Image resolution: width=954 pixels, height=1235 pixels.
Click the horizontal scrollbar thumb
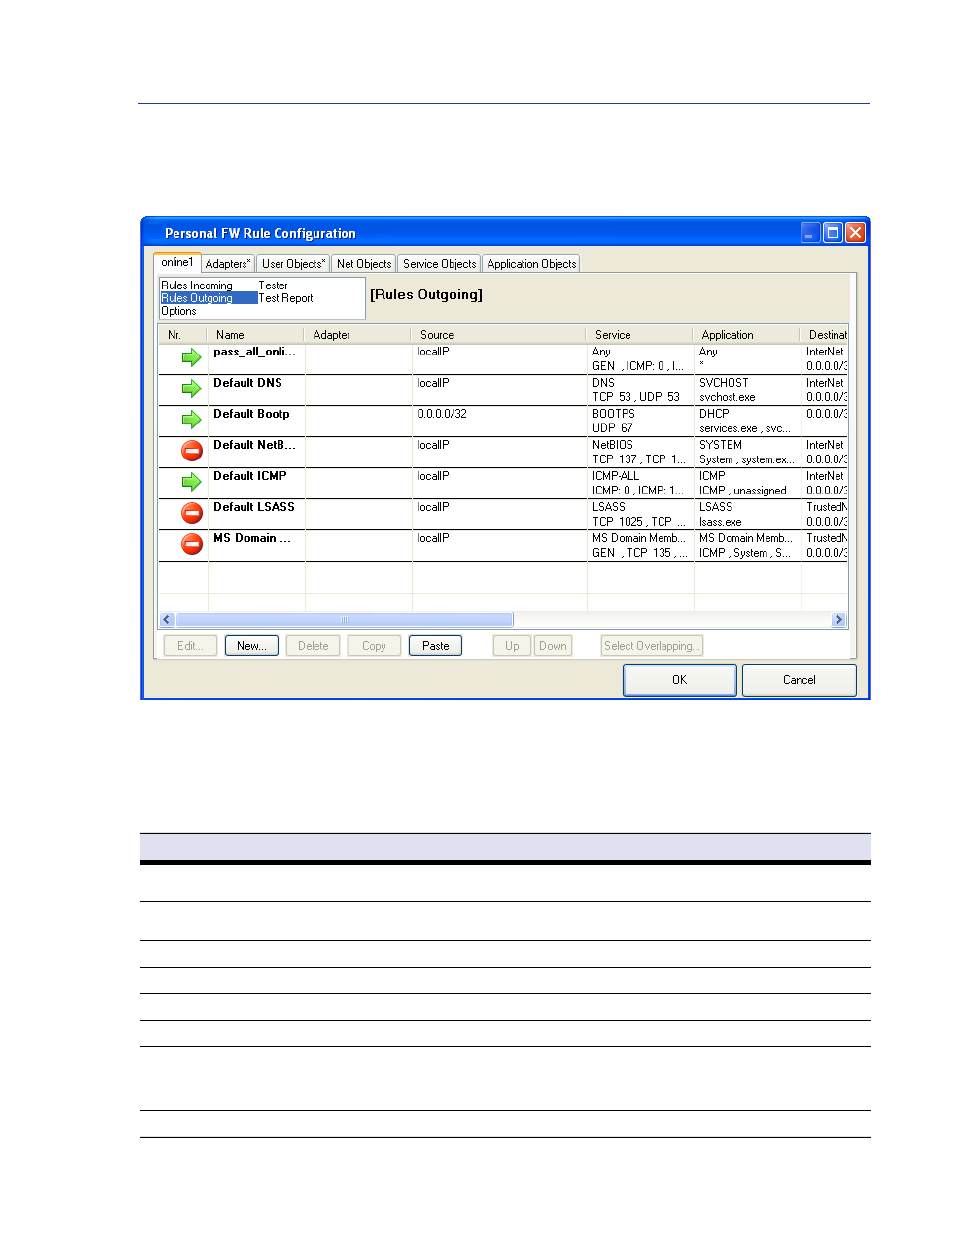345,620
